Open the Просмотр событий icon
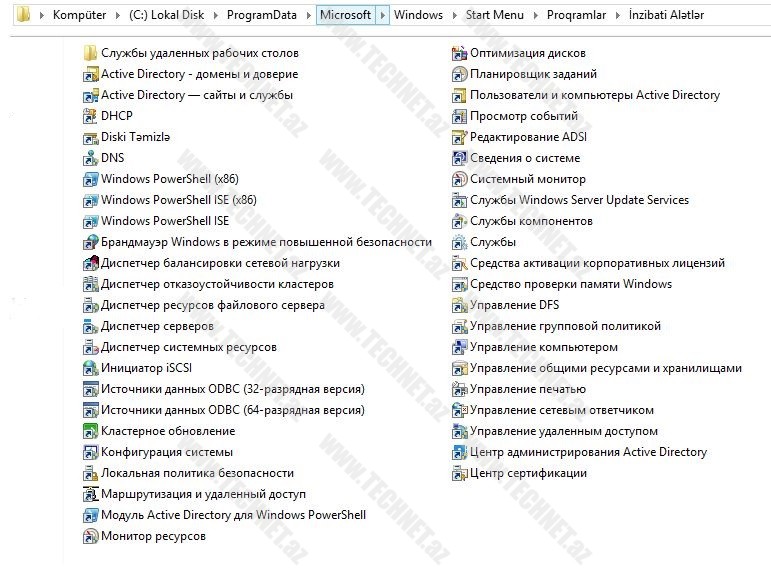Viewport: 771px width, 569px height. 459,117
